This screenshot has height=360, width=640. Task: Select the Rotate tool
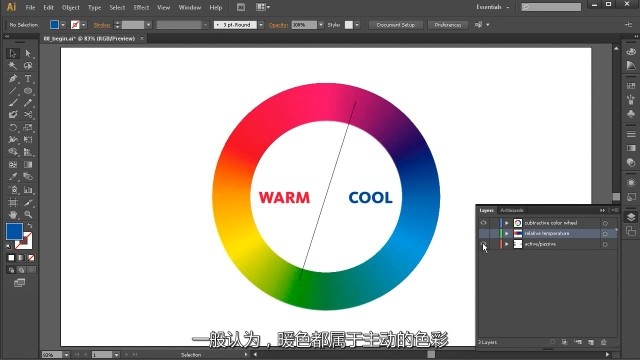(13, 127)
